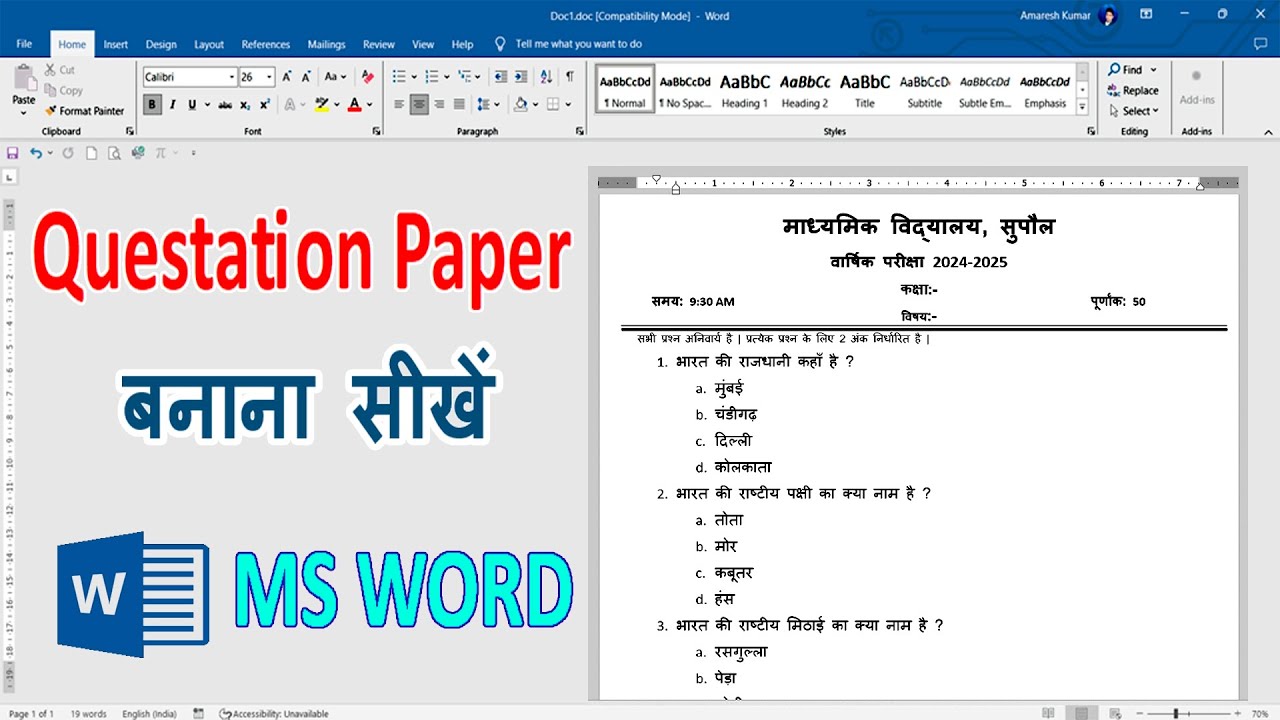Image resolution: width=1280 pixels, height=720 pixels.
Task: Open the font size 26 dropdown
Action: click(x=269, y=77)
